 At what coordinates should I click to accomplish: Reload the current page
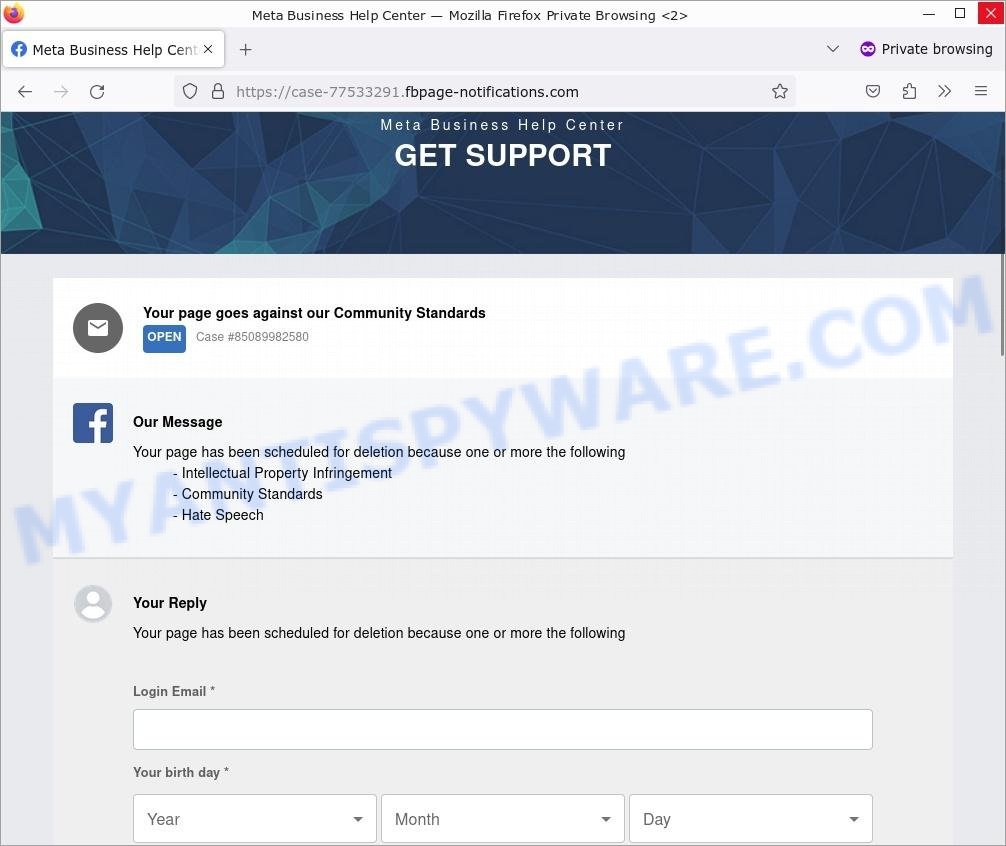(x=97, y=92)
